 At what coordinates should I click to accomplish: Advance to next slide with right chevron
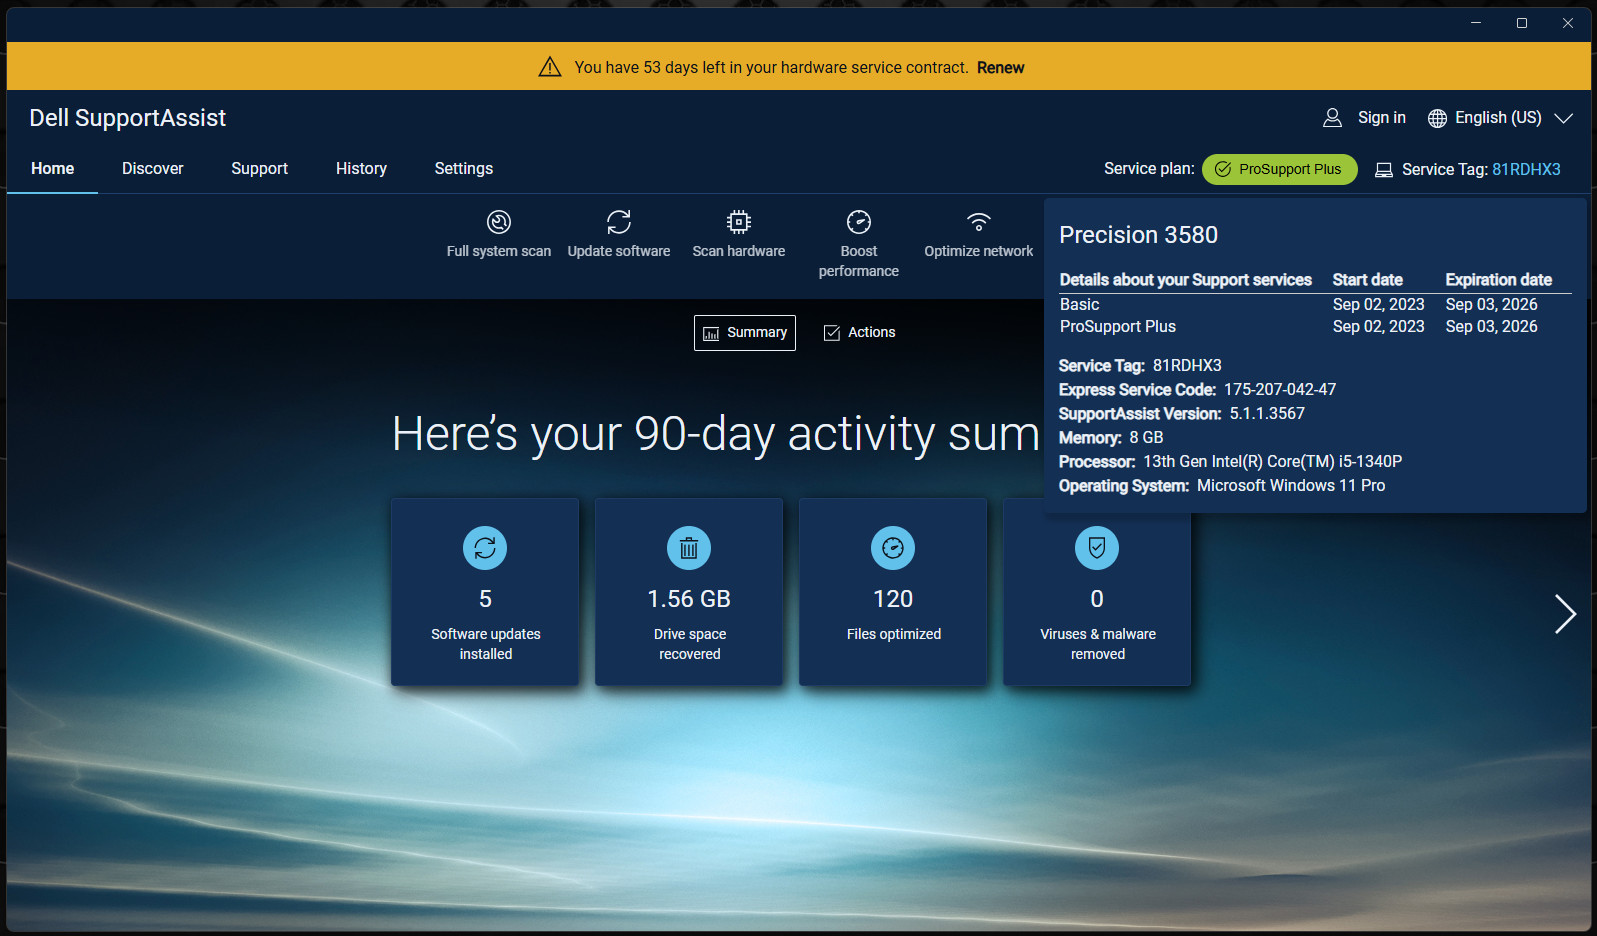pyautogui.click(x=1565, y=614)
